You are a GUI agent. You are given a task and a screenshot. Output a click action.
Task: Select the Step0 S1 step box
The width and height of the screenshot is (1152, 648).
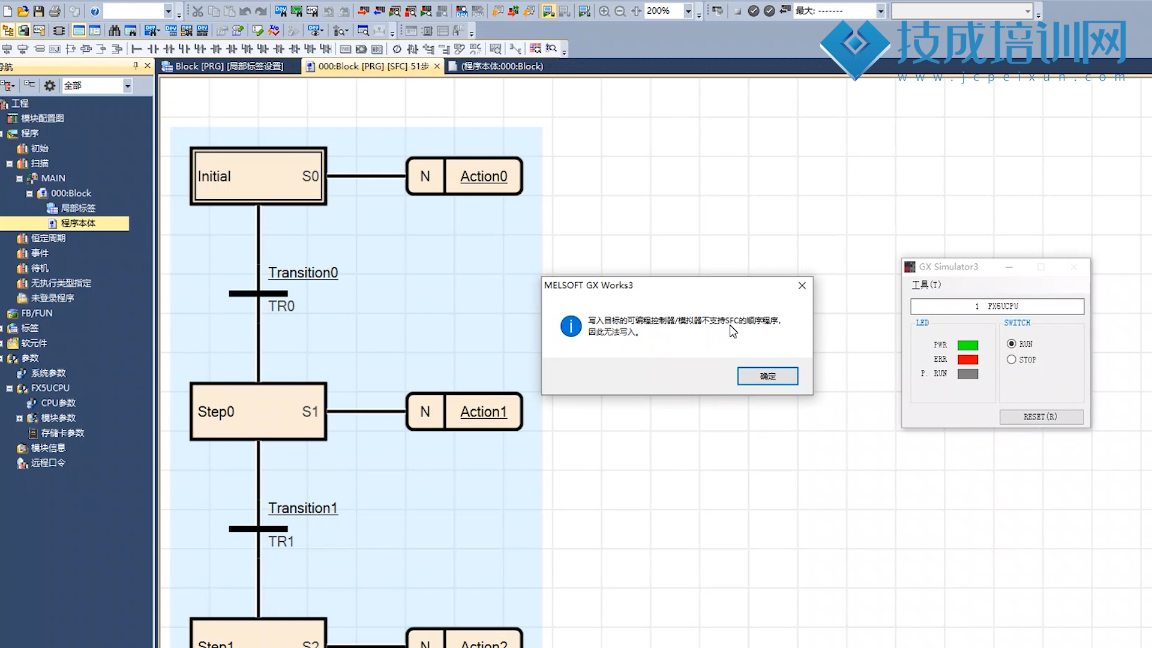coord(259,411)
